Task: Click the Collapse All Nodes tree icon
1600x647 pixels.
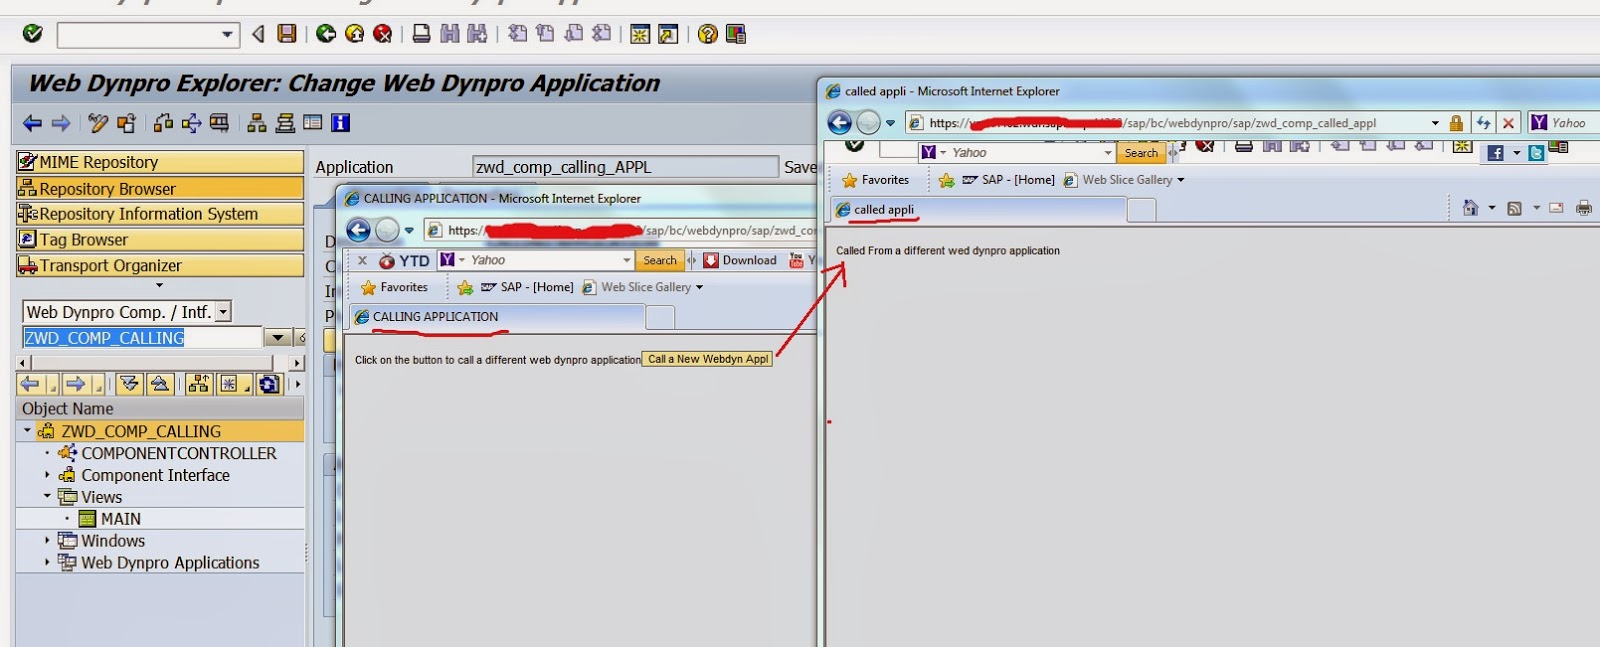Action: (159, 384)
